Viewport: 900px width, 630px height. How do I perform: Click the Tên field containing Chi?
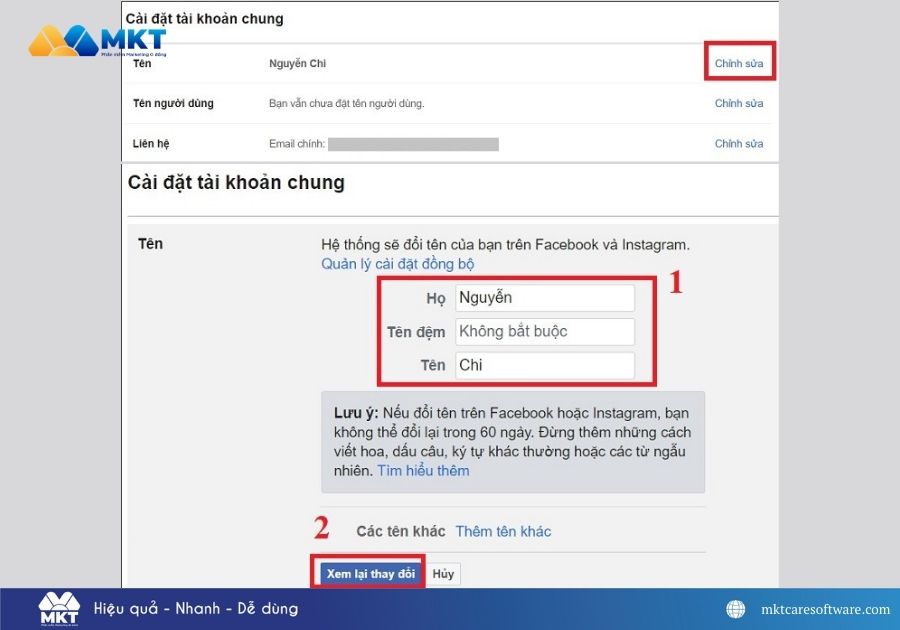pos(544,365)
